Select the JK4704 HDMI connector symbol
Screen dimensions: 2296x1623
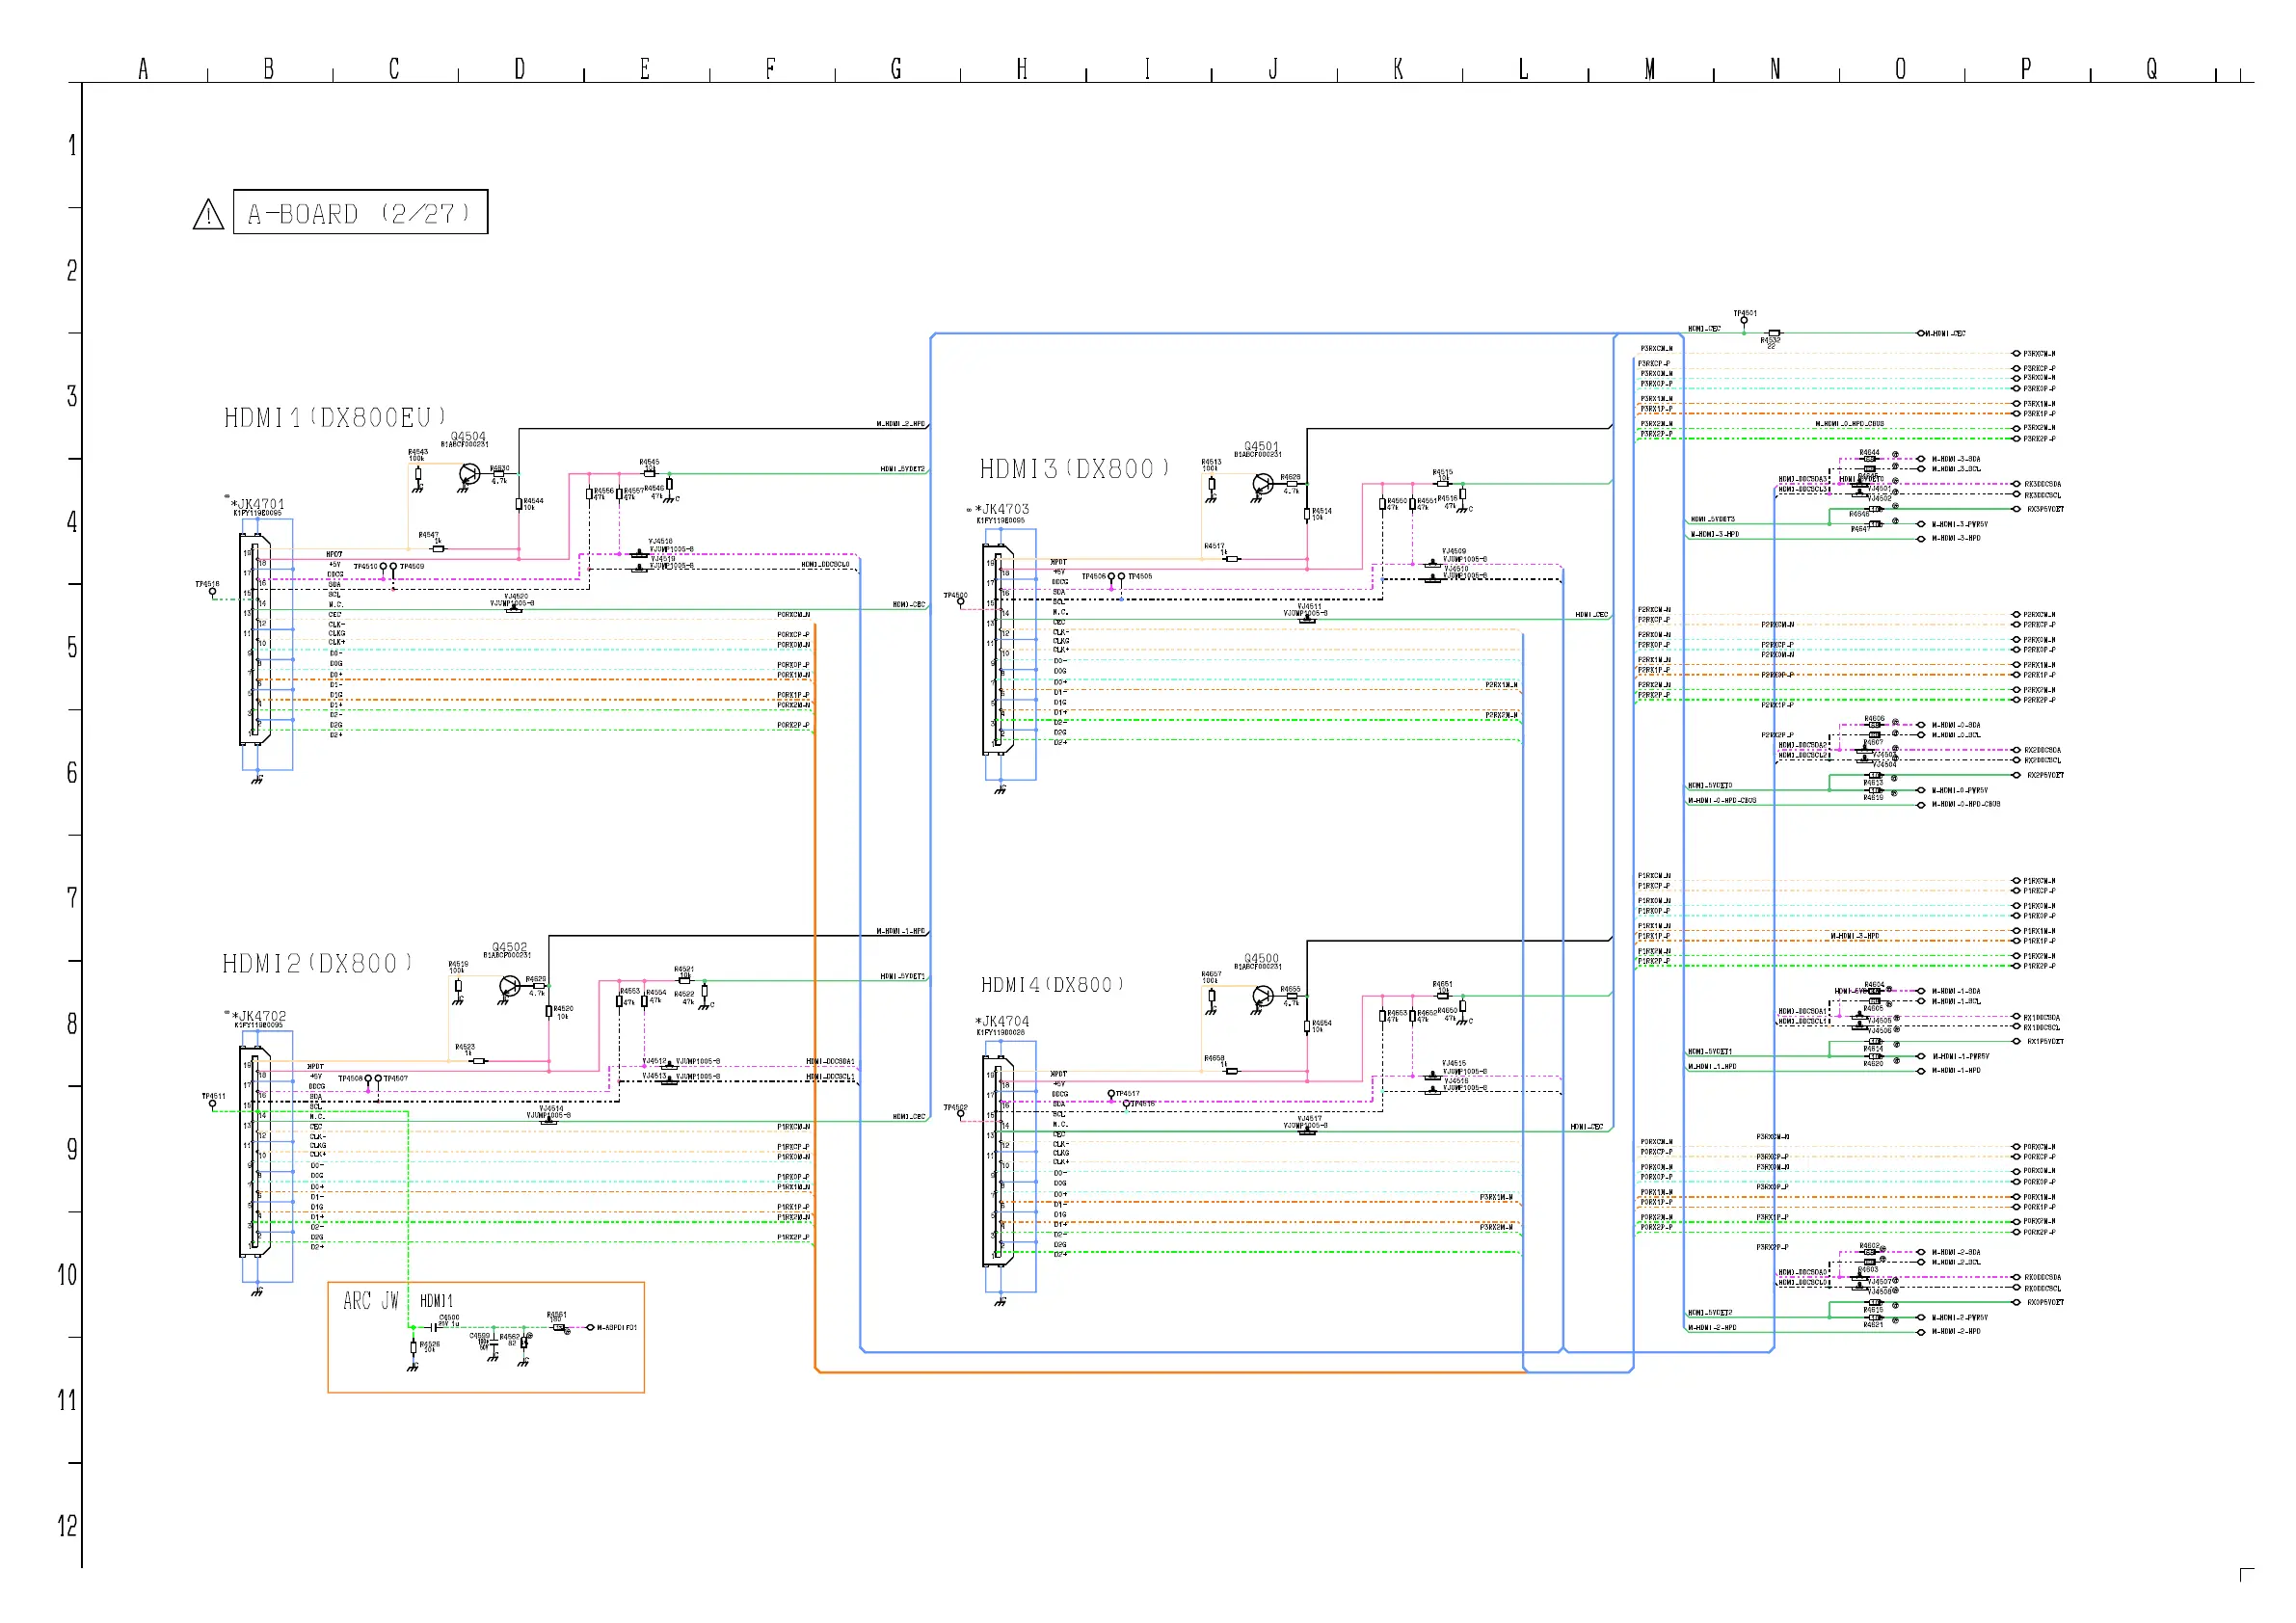tap(997, 1161)
